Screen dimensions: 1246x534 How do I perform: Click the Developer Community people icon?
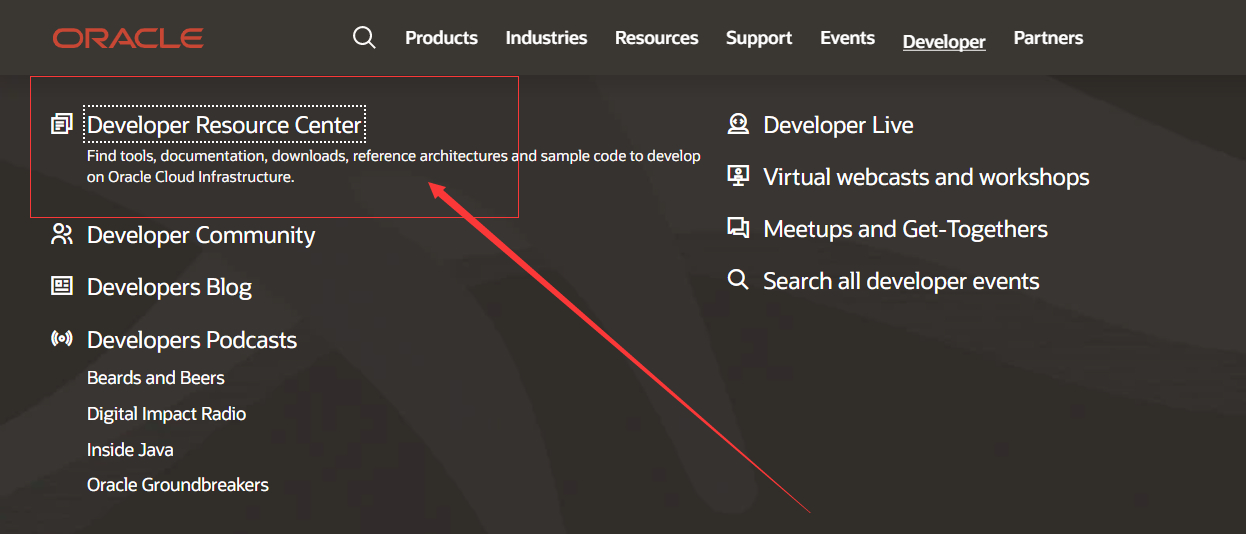[x=62, y=235]
